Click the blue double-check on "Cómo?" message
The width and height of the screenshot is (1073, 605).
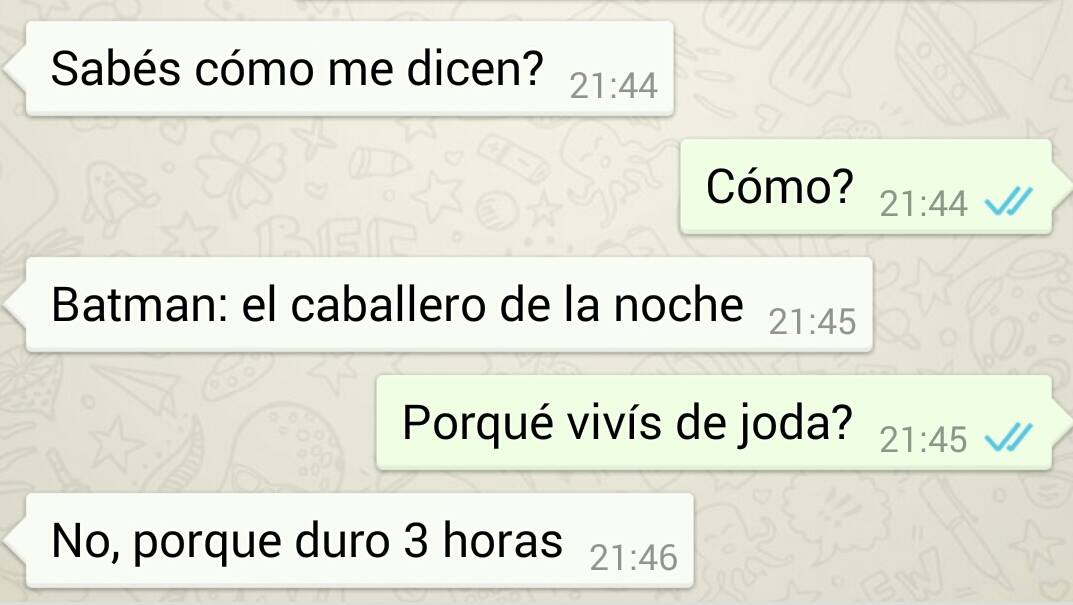tap(1007, 201)
